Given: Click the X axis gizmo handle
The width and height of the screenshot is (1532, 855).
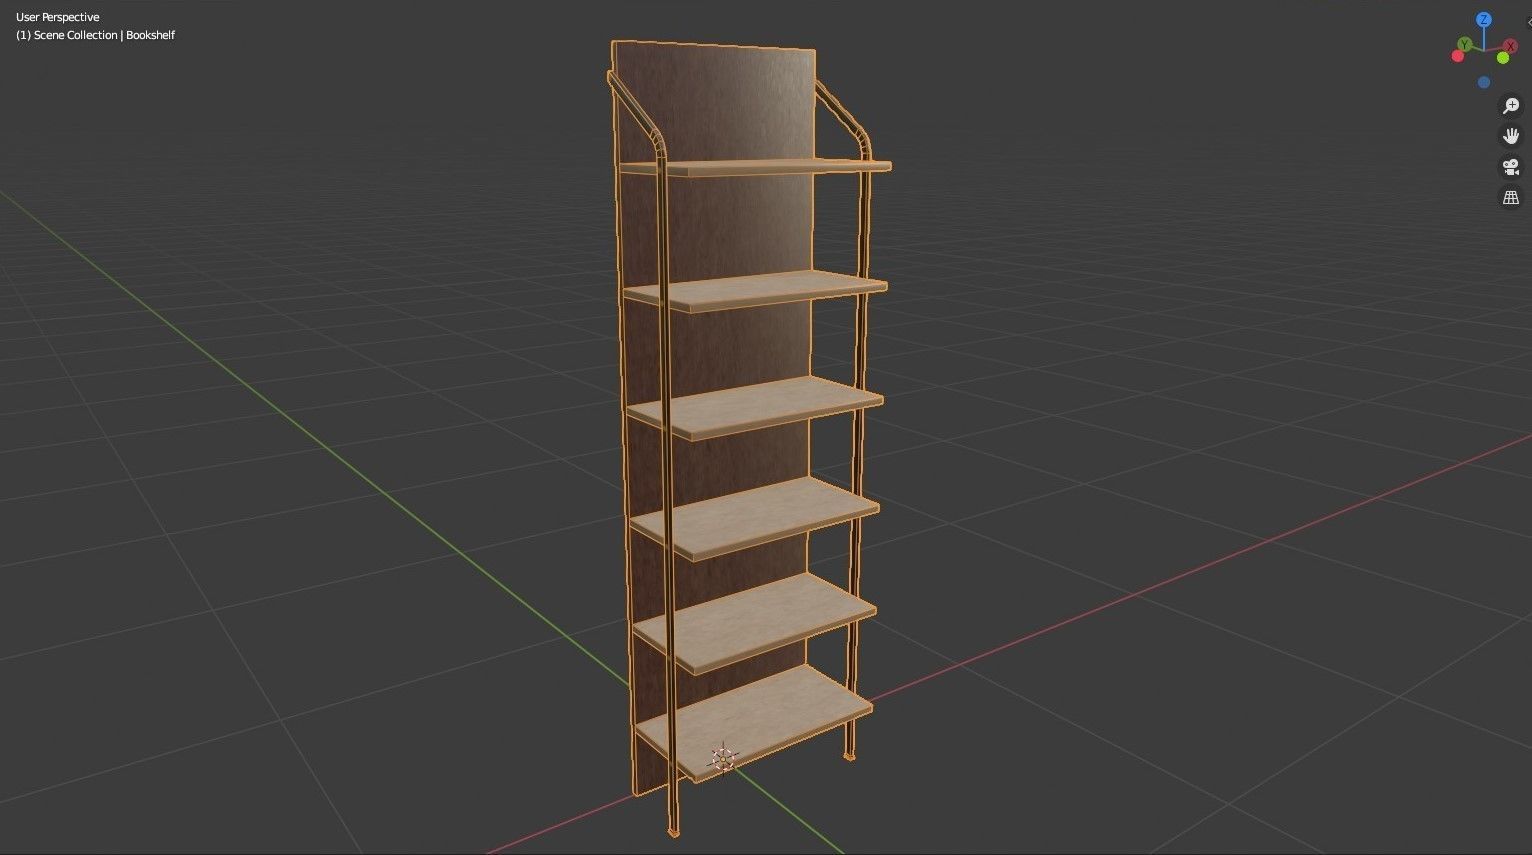Looking at the screenshot, I should (1512, 47).
